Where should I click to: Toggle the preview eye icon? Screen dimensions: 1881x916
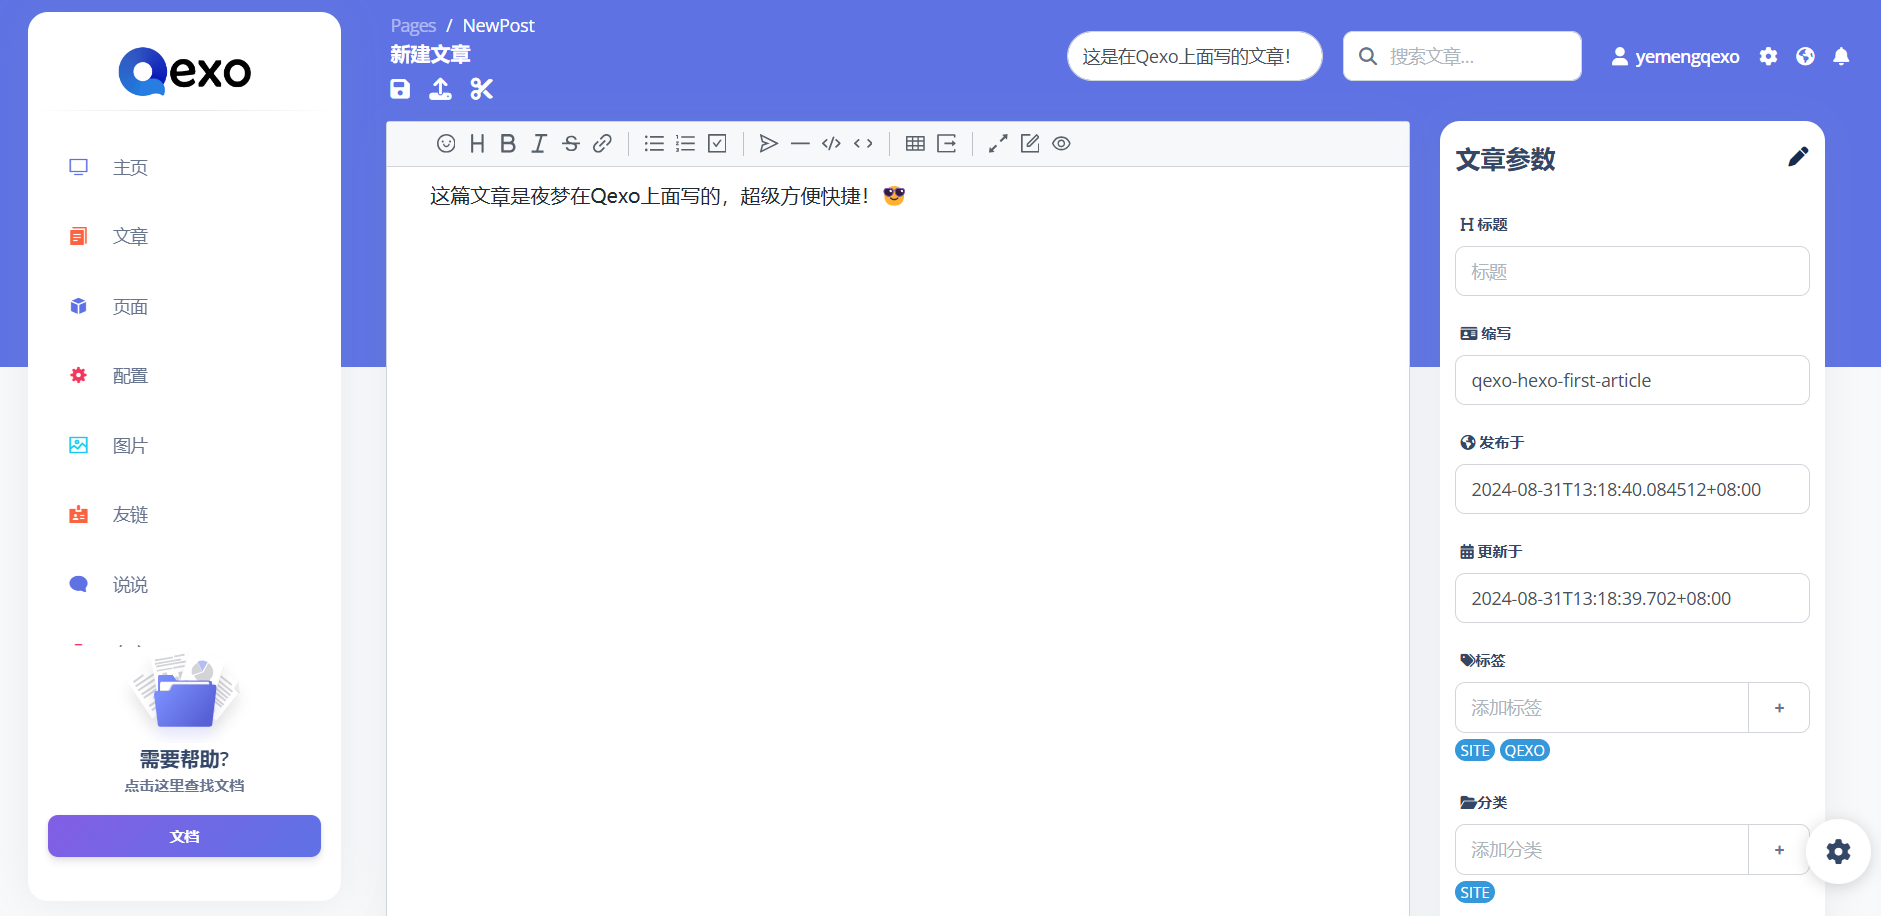(x=1062, y=144)
